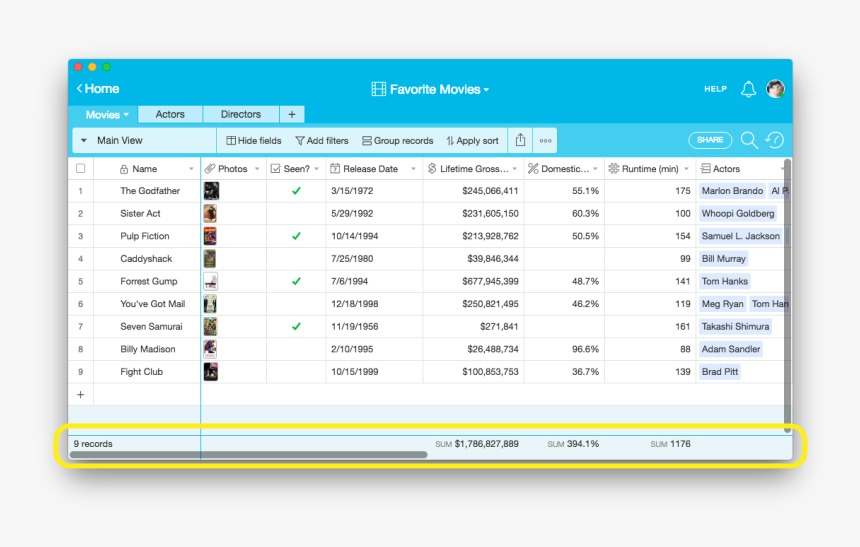Viewport: 860px width, 547px height.
Task: Select the 10/15/1999 release date cell
Action: 375,371
